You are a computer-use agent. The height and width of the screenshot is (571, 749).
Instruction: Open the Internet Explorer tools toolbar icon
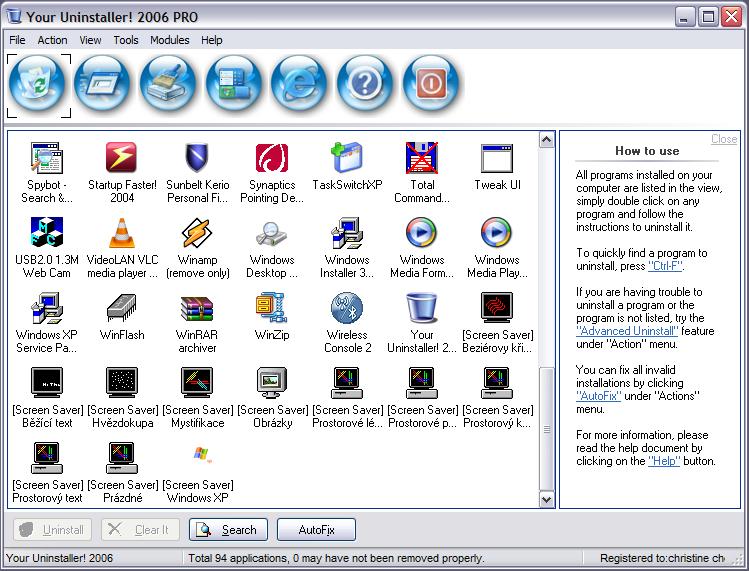click(299, 85)
